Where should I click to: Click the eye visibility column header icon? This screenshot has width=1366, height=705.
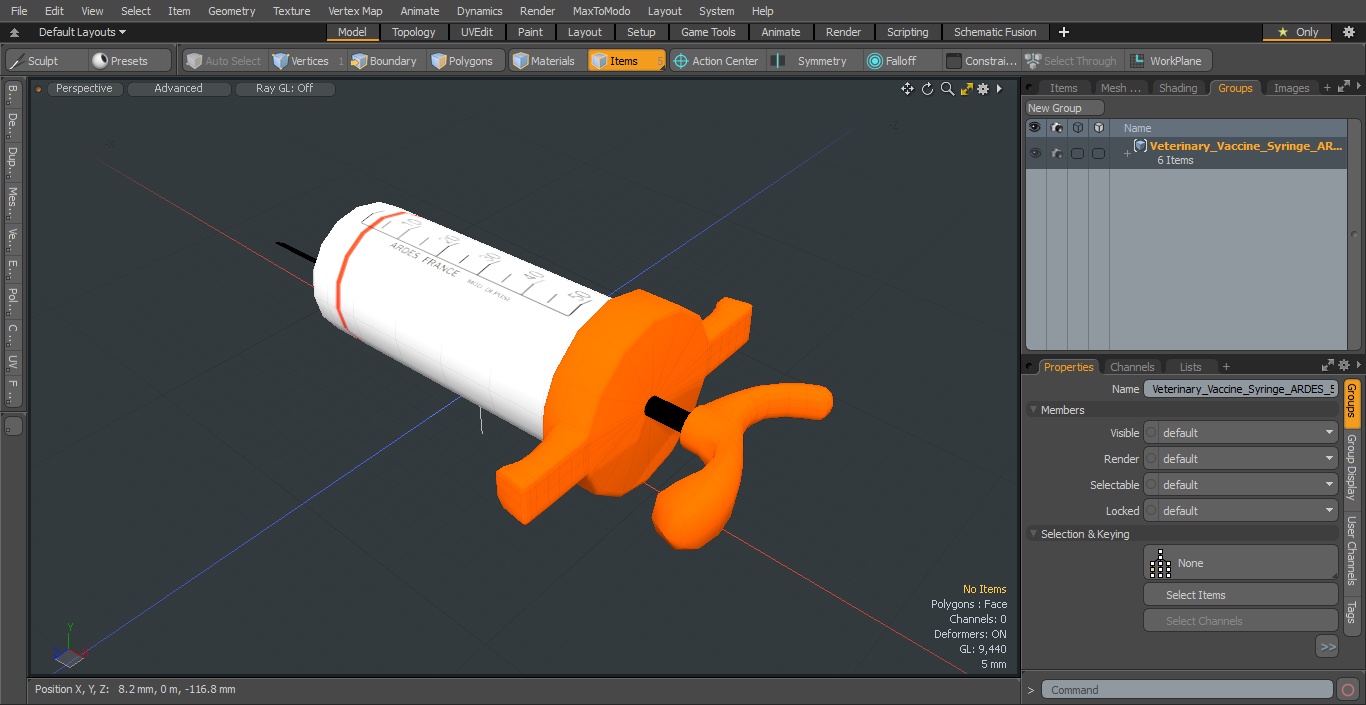tap(1035, 128)
